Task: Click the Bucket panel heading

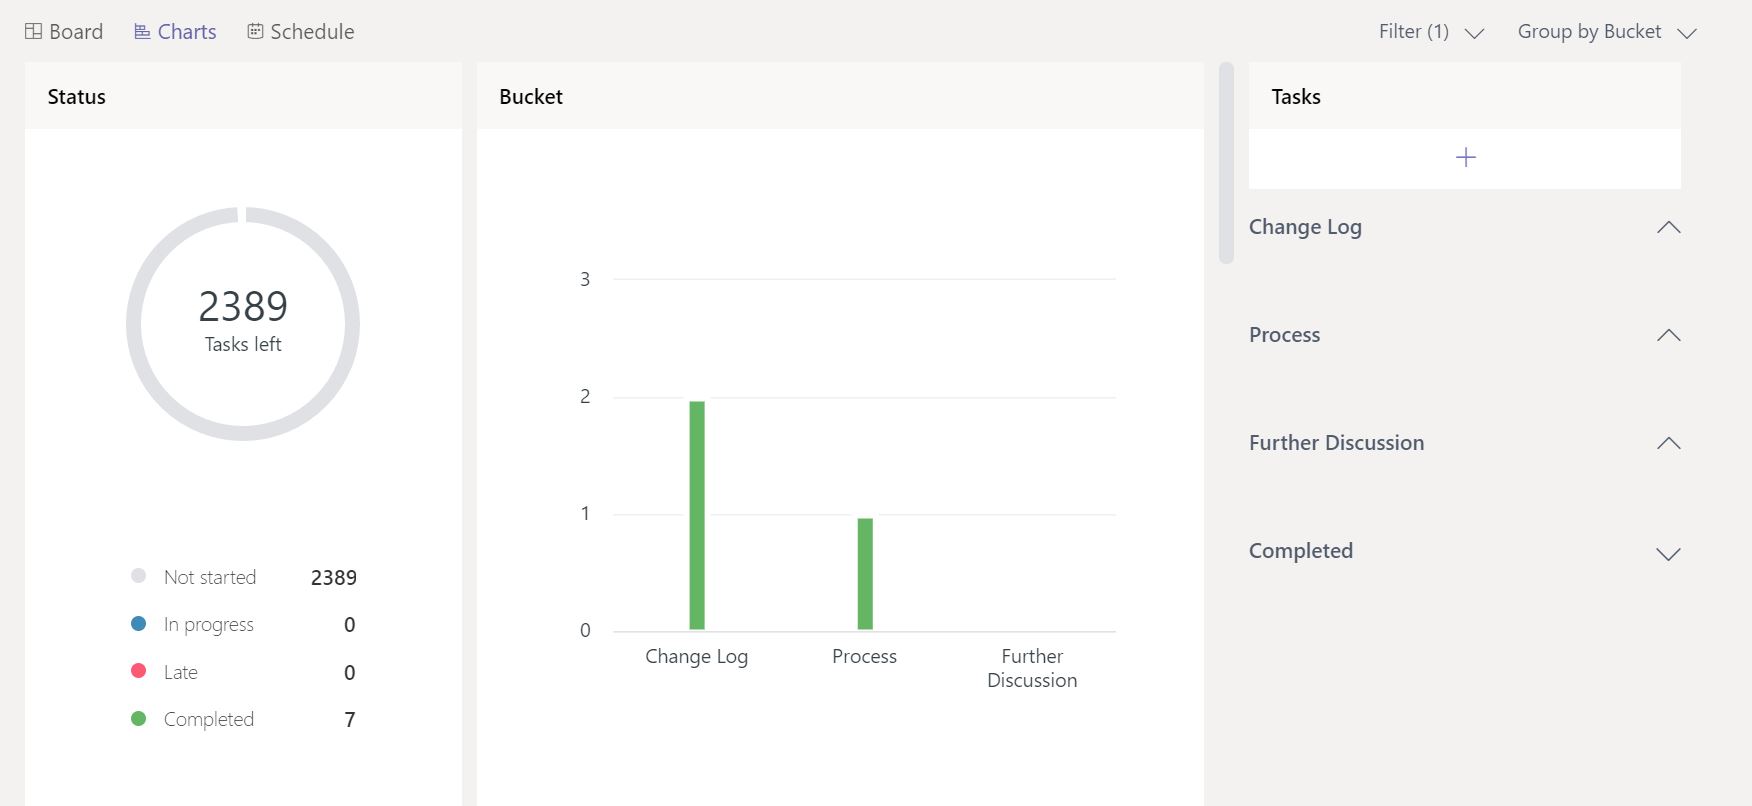Action: (531, 97)
